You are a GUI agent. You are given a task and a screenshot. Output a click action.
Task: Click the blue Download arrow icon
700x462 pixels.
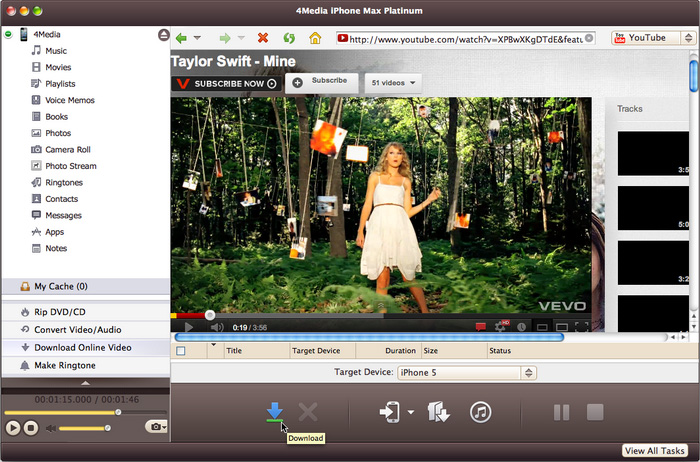coord(274,411)
